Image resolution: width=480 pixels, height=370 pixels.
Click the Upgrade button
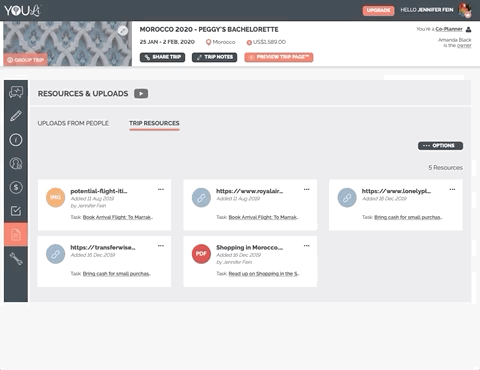tap(378, 10)
